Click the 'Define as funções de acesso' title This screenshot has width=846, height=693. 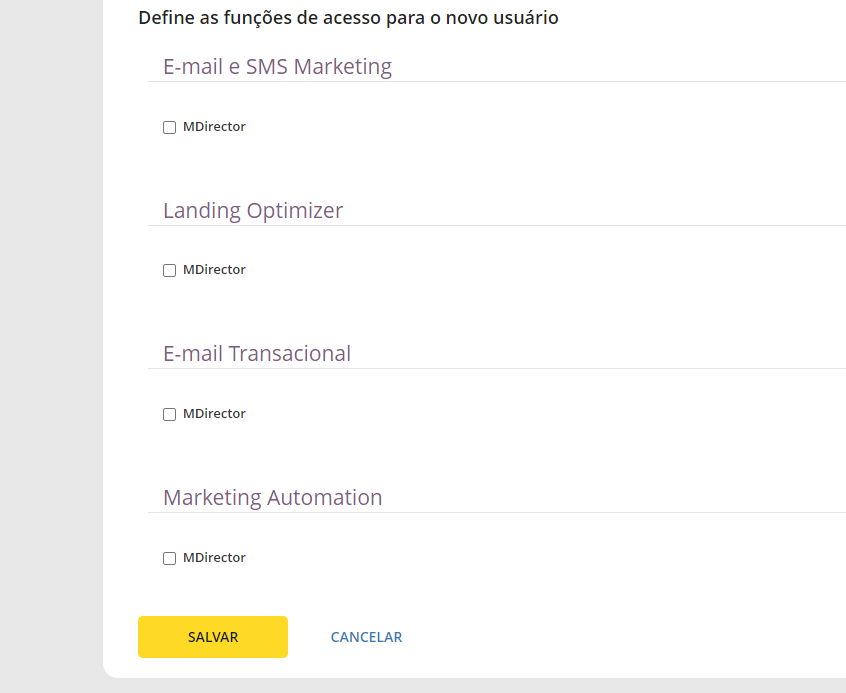click(348, 18)
